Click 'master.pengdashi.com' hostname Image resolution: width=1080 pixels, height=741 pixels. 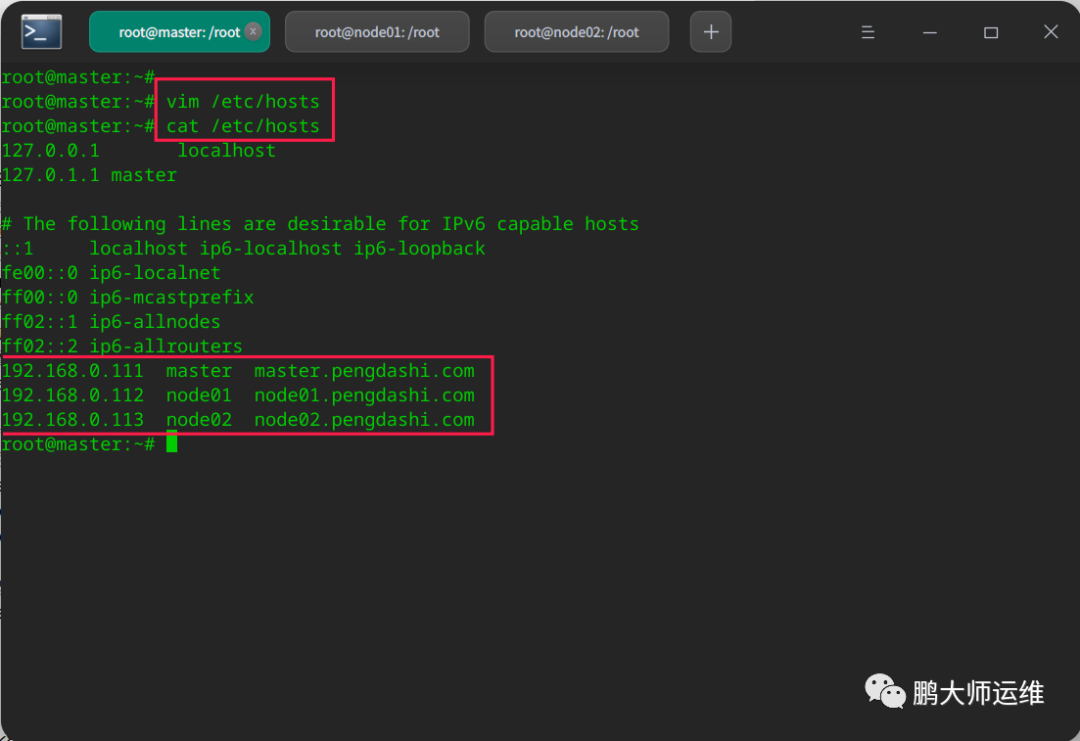tap(364, 370)
